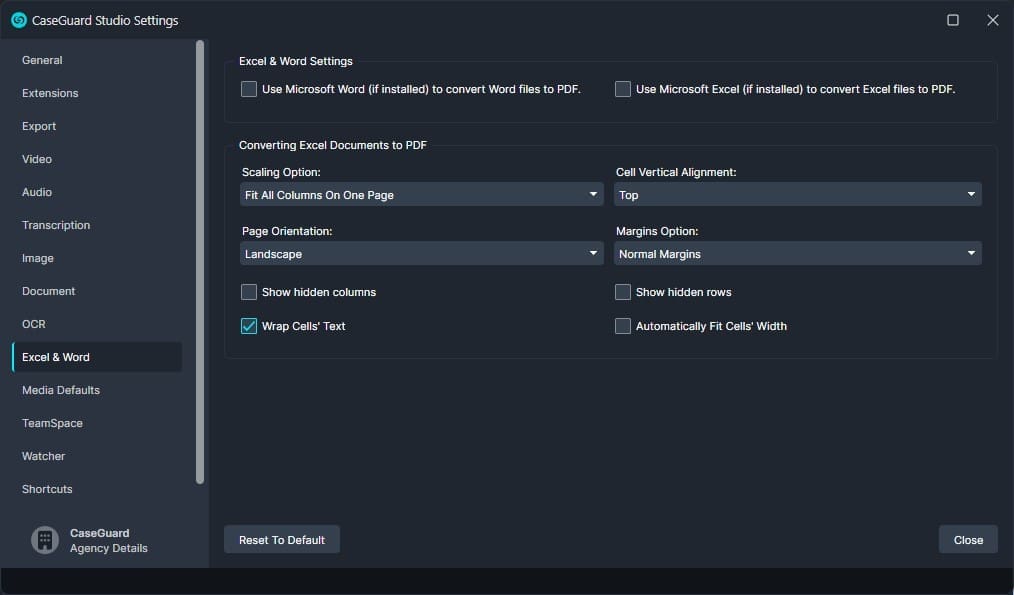Enable Automatically Fit Cells' Width
The image size is (1014, 595).
tap(623, 326)
